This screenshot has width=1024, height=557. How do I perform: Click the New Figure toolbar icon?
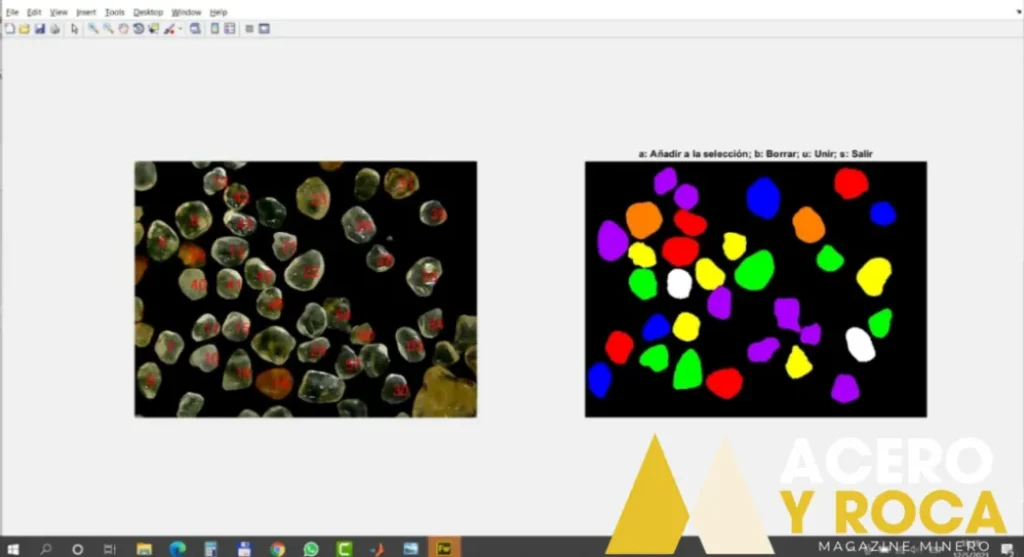click(x=9, y=29)
